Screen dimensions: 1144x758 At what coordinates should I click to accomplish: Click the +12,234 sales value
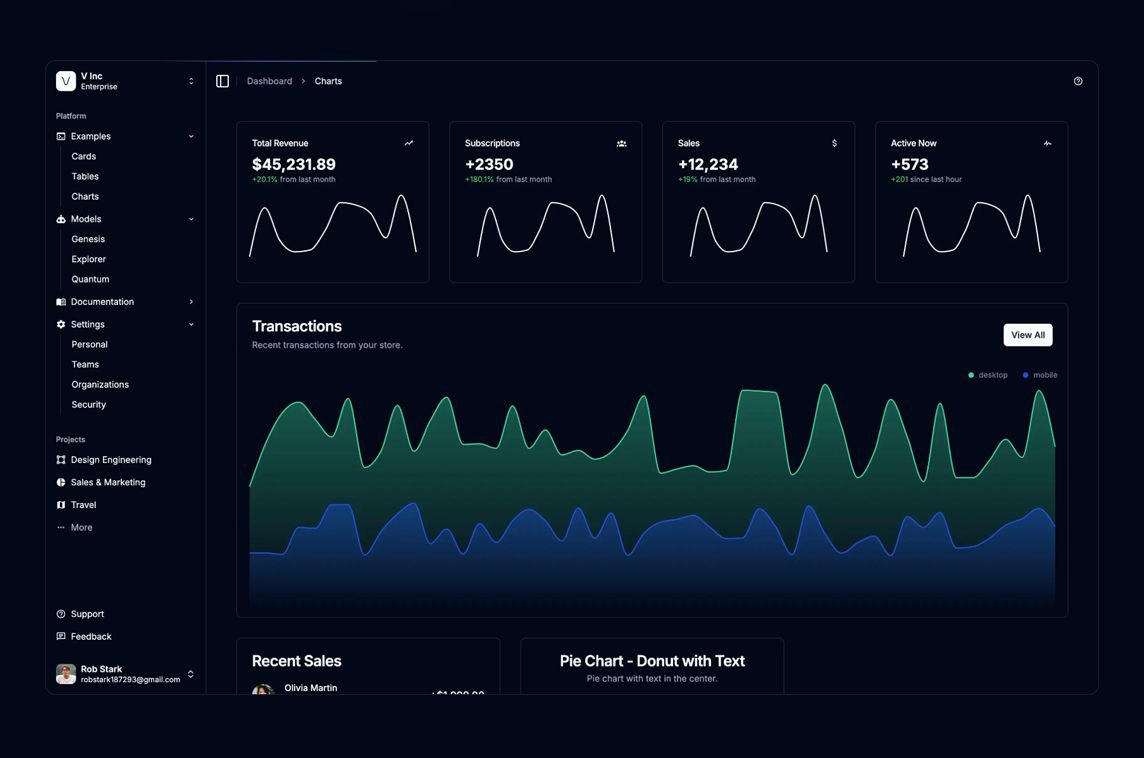[708, 164]
